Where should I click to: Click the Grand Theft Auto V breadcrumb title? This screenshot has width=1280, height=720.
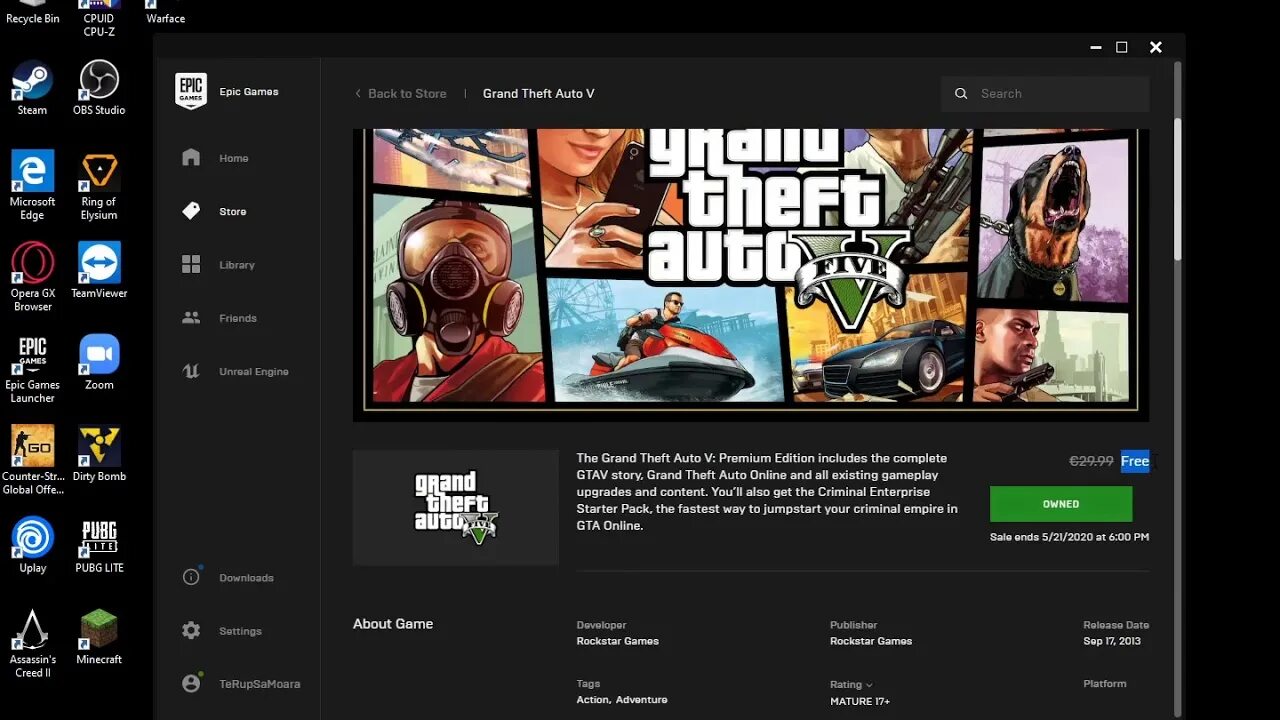point(539,93)
